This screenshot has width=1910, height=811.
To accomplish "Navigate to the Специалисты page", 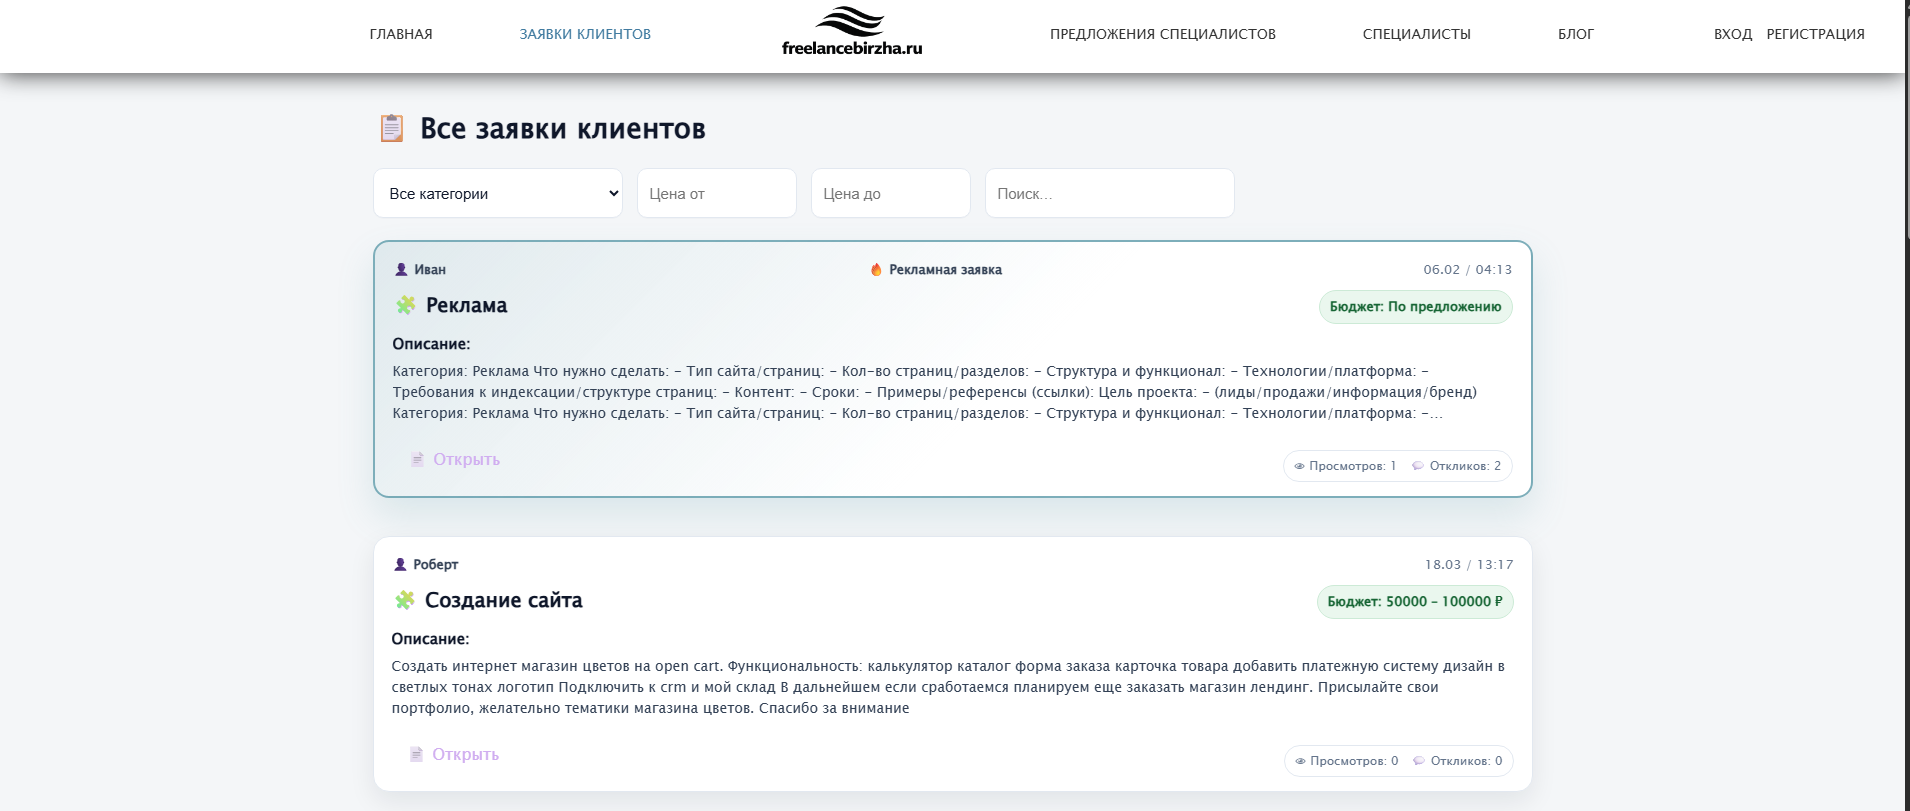I will pyautogui.click(x=1416, y=34).
